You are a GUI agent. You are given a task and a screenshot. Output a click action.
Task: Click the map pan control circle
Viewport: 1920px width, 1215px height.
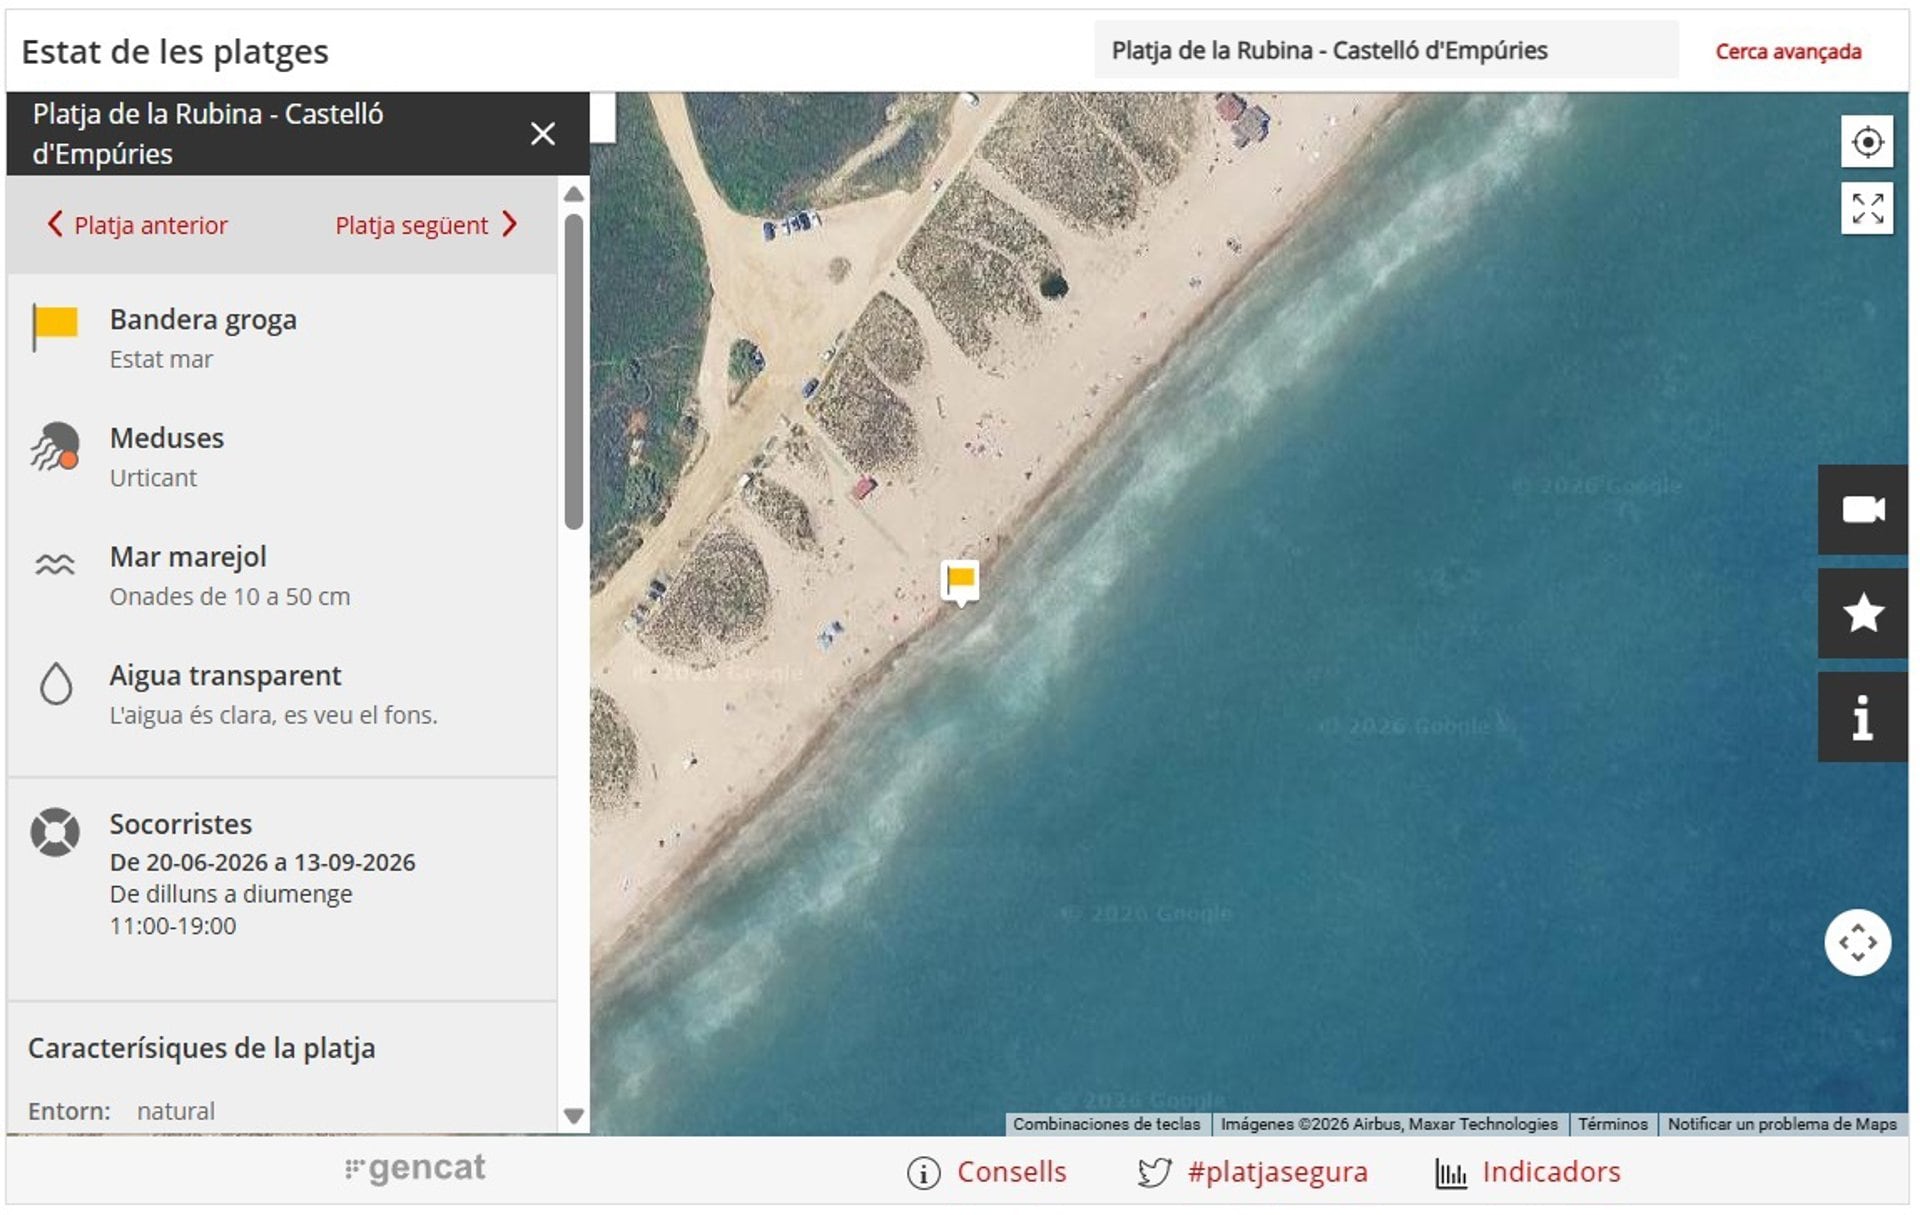[1857, 942]
